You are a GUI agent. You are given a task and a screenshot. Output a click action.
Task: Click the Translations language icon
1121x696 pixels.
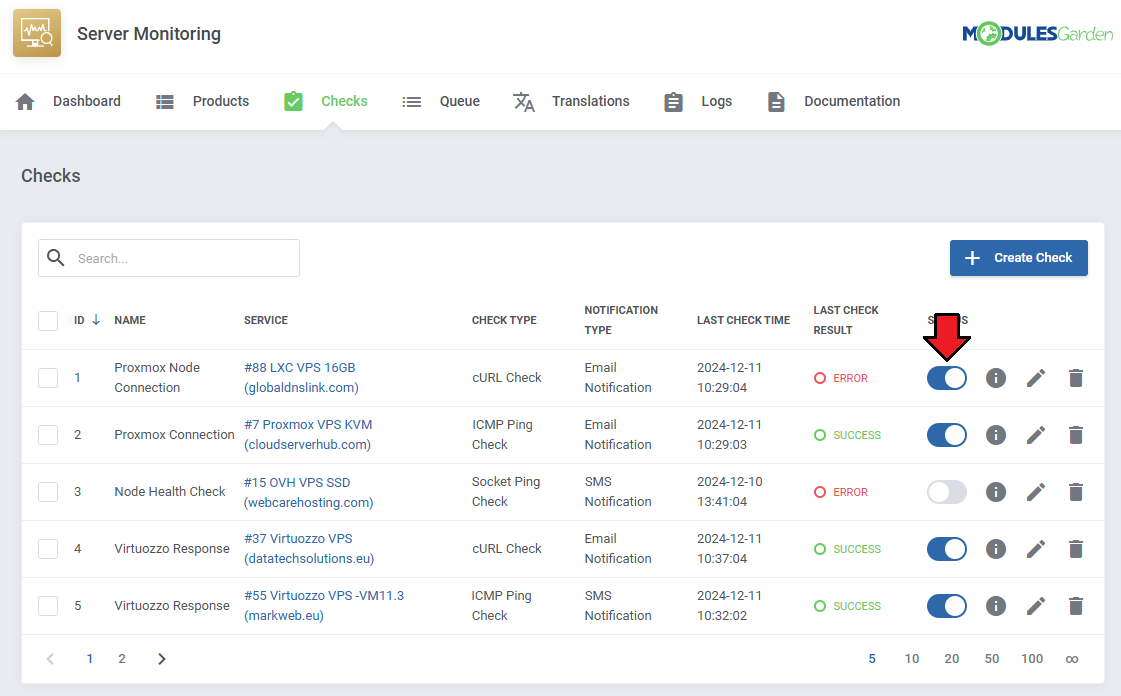[524, 101]
